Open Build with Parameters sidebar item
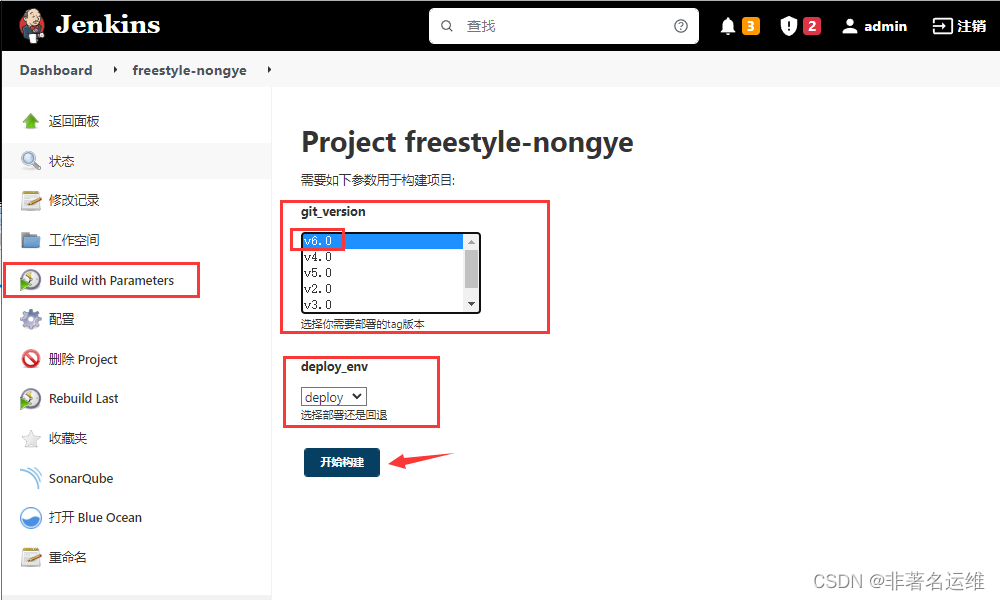 111,281
